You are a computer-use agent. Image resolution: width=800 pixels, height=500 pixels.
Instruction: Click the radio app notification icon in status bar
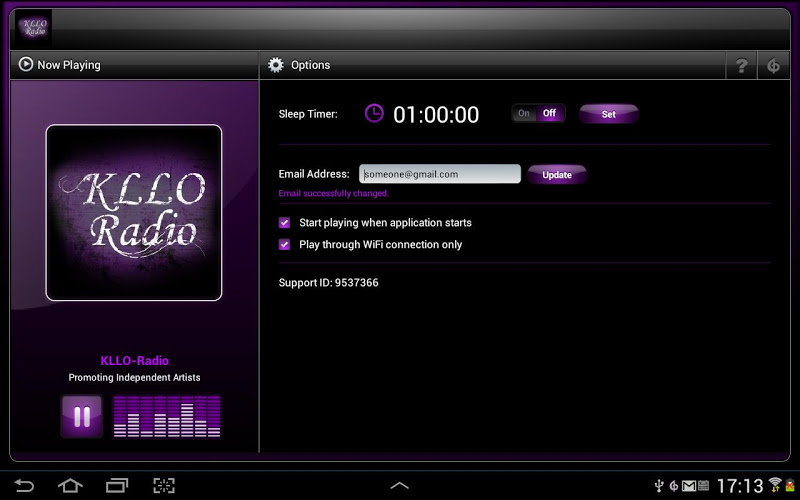click(673, 486)
